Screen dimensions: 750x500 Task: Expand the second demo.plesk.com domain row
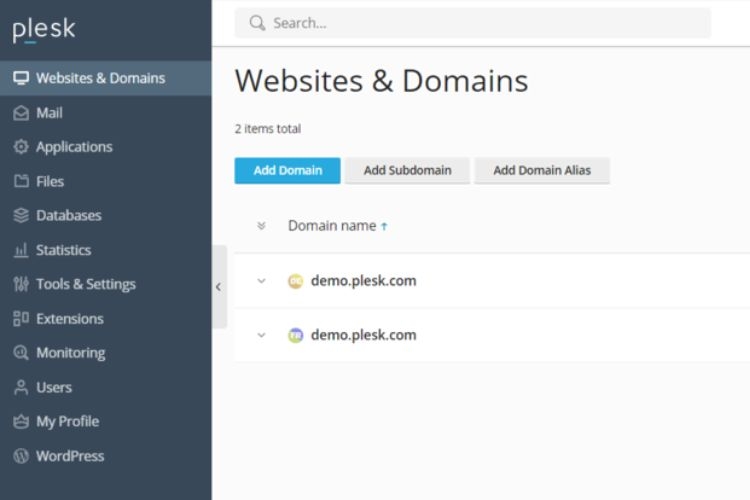tap(262, 335)
